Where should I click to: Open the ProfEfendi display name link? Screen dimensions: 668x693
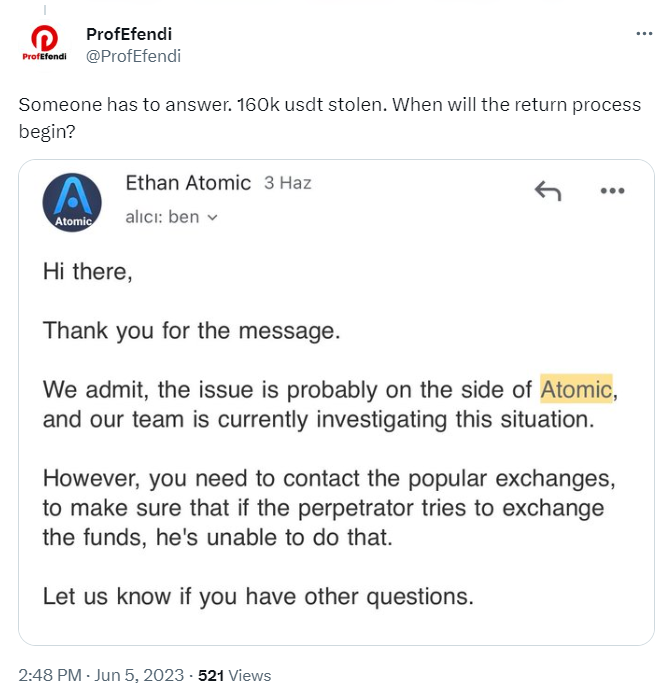129,34
